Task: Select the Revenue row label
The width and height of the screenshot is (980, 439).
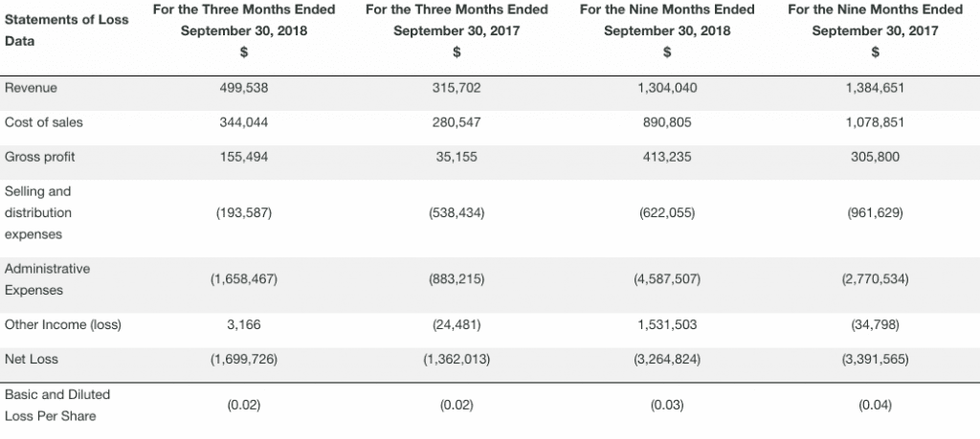Action: [31, 88]
